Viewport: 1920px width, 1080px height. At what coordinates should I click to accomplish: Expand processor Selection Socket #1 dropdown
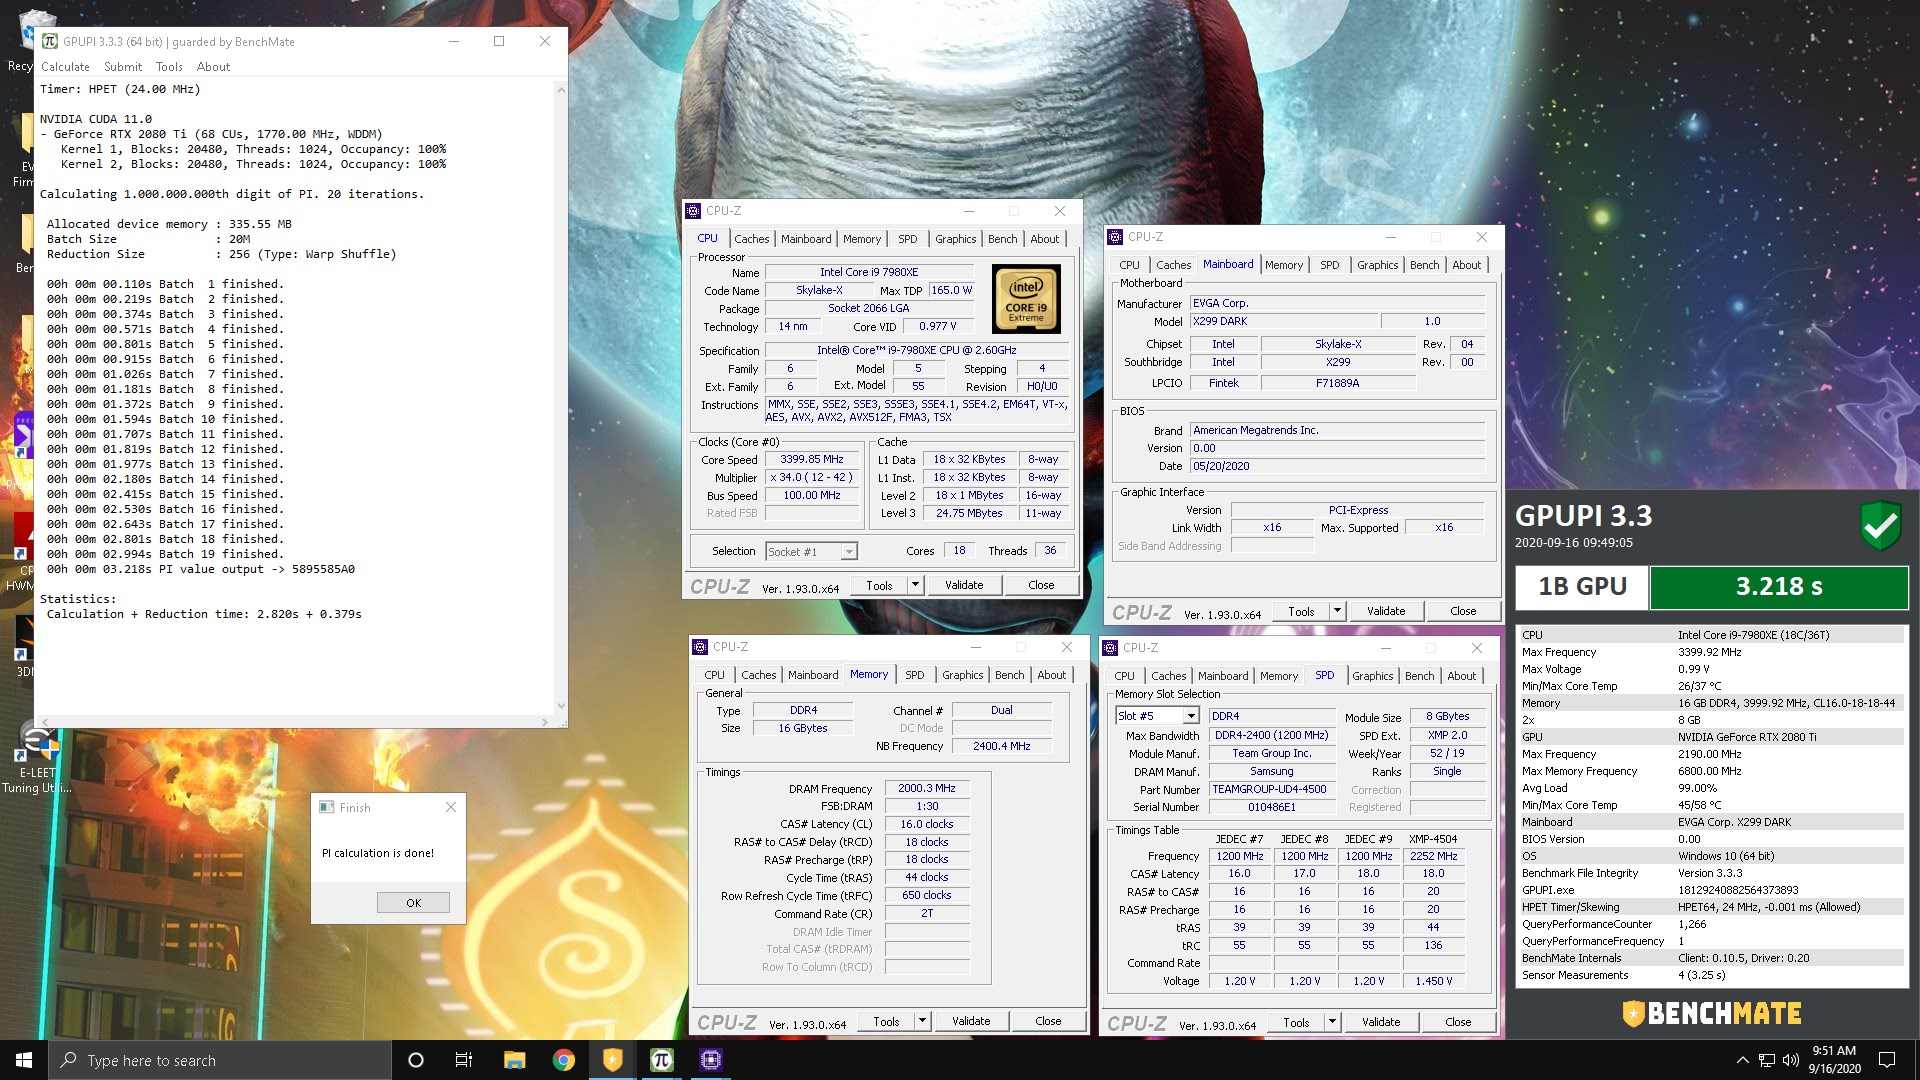[x=849, y=552]
